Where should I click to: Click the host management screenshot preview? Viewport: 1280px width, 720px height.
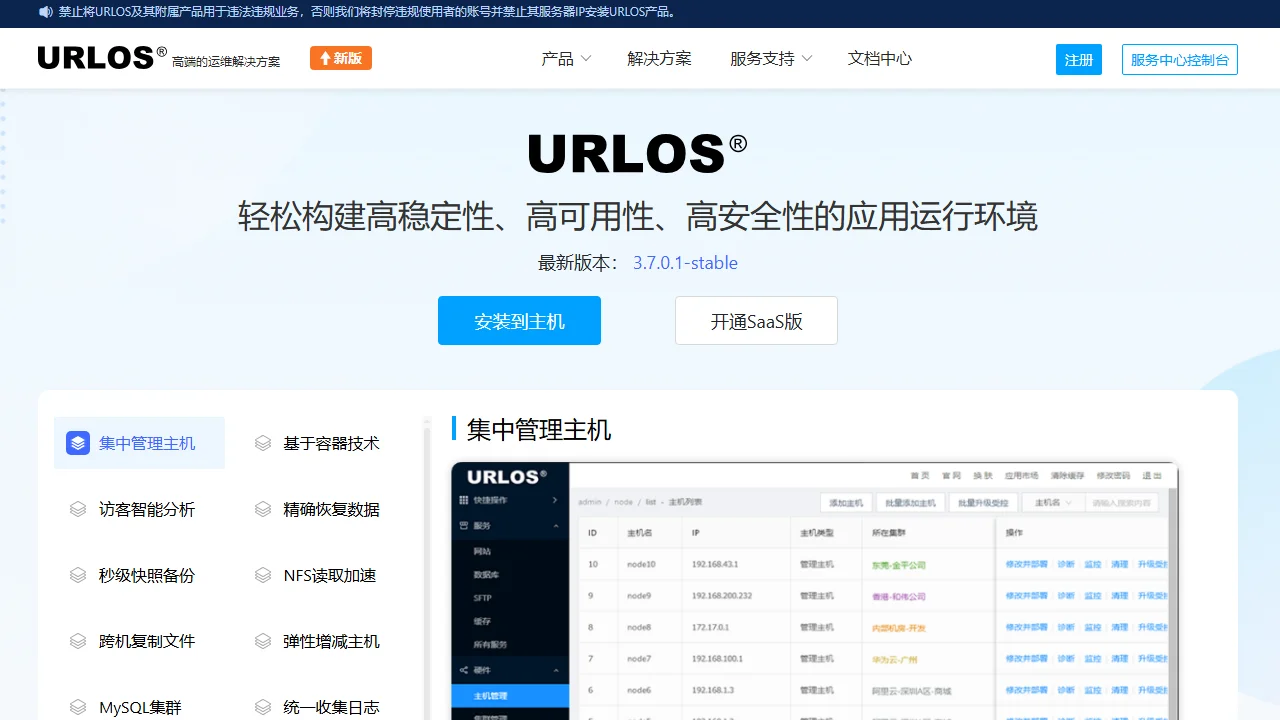814,590
